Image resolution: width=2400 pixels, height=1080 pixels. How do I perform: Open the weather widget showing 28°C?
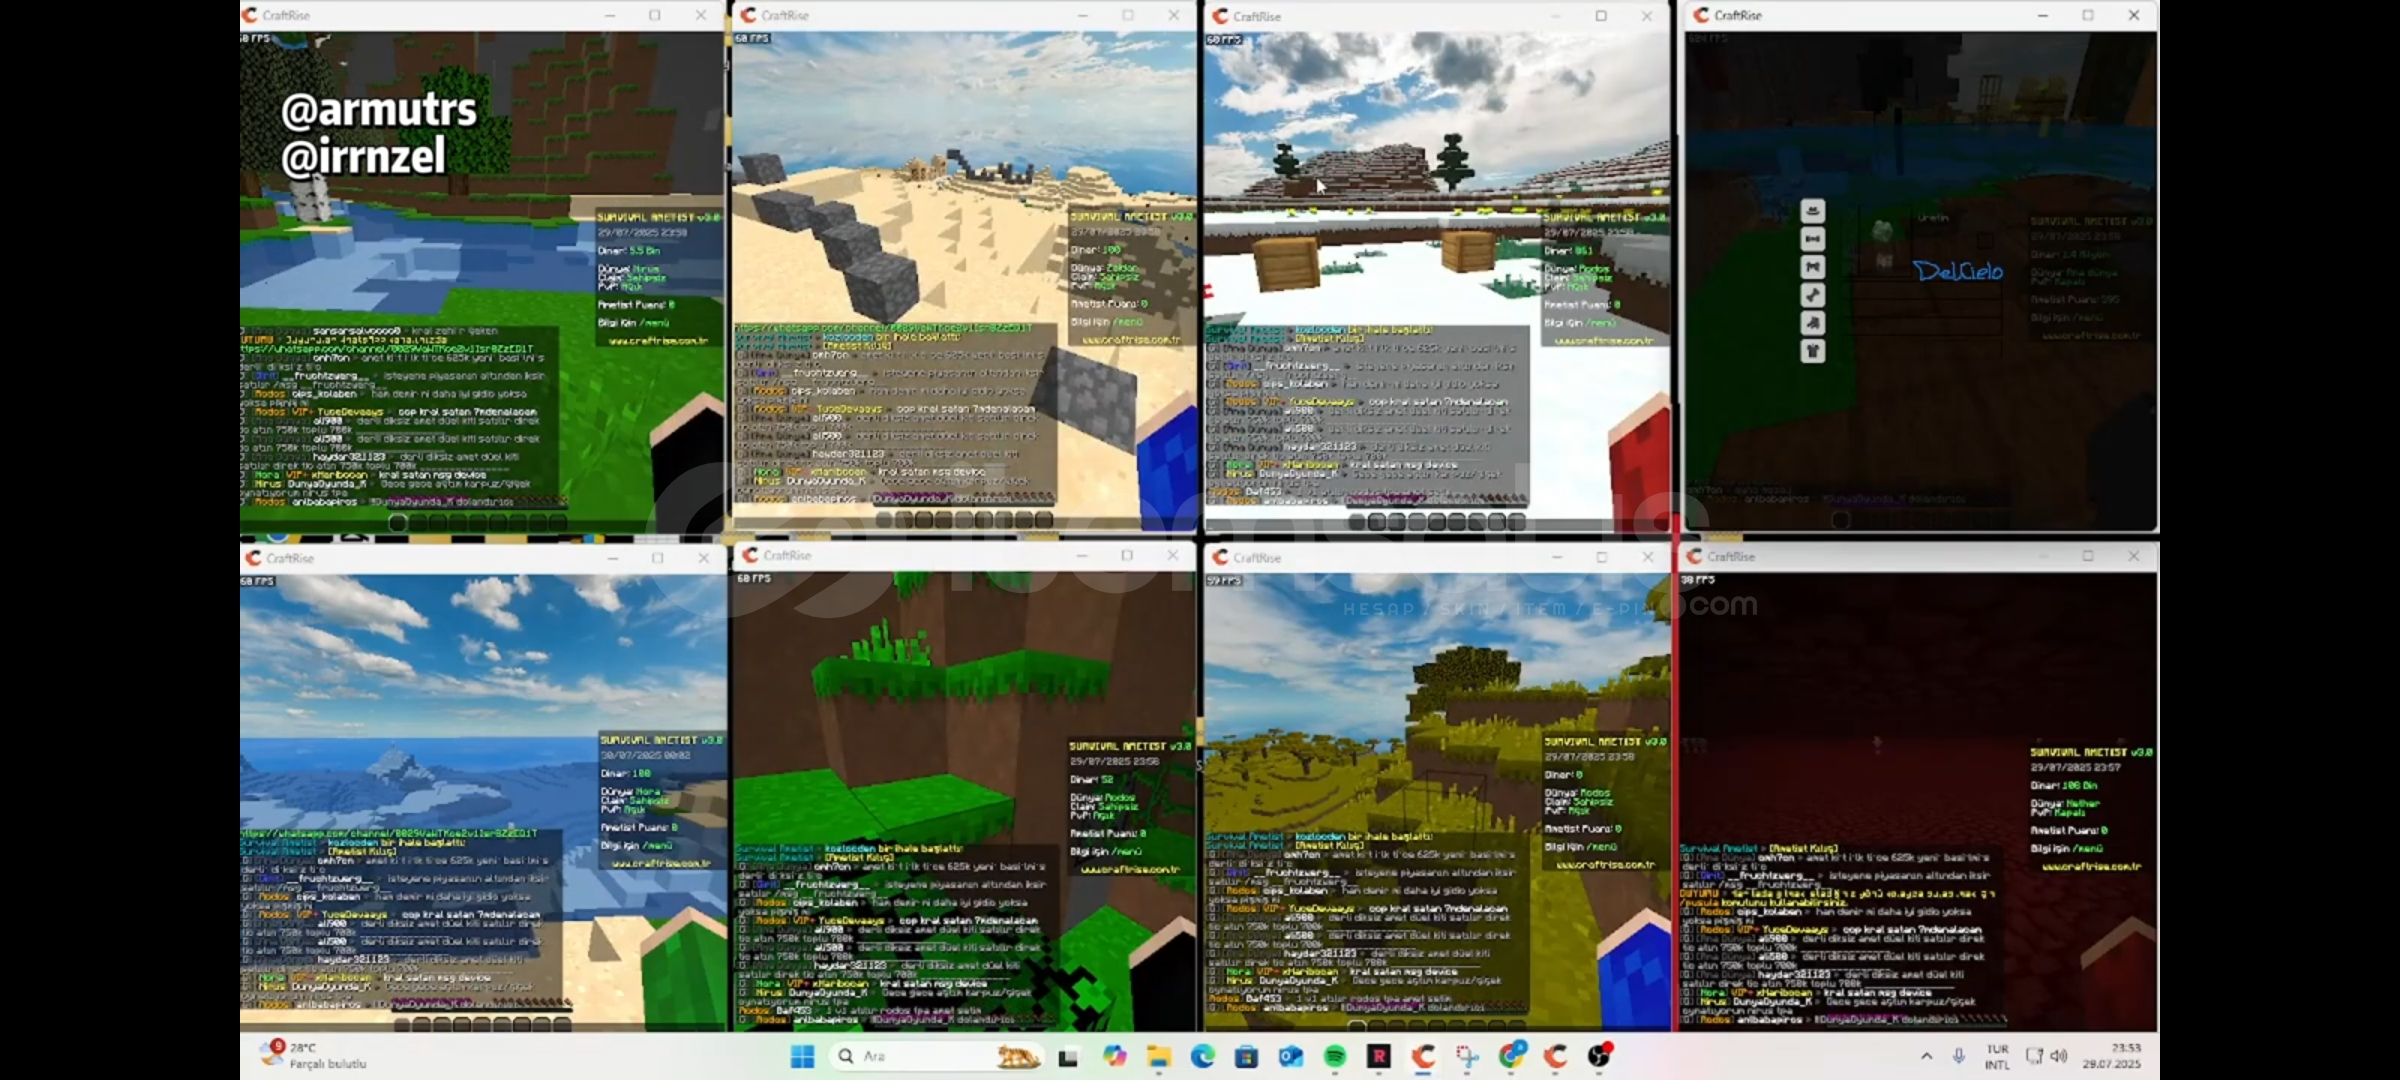point(315,1056)
